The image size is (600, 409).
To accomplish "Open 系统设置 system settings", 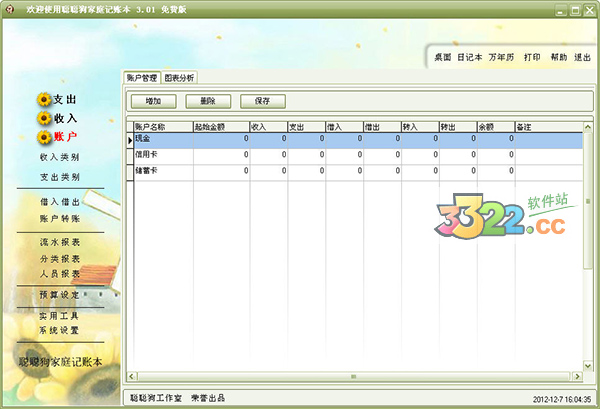I will [x=59, y=330].
